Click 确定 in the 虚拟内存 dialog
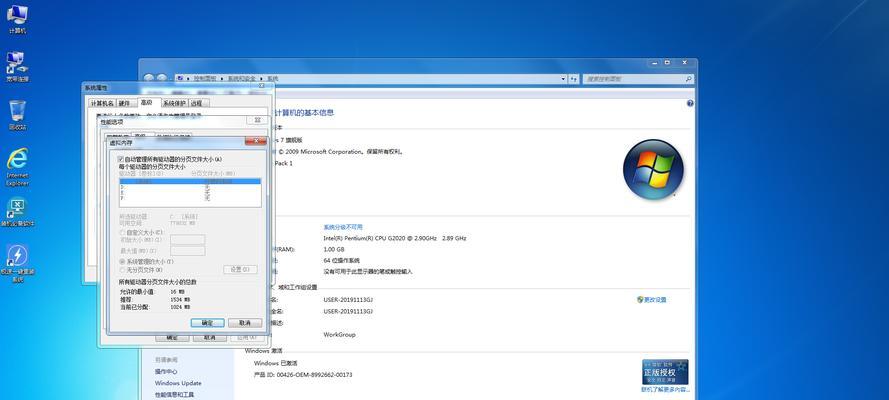 (x=208, y=322)
